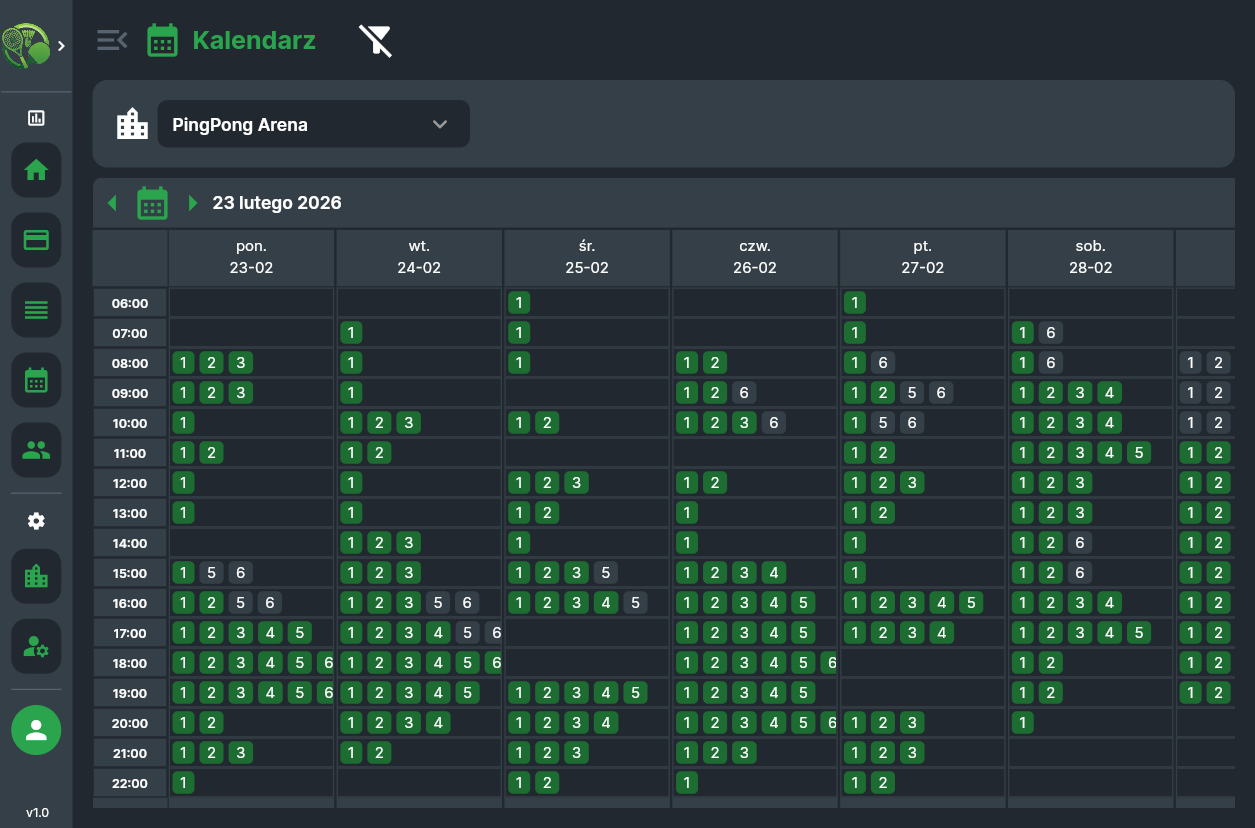Click the settings gear icon in sidebar
The image size is (1255, 828).
[36, 521]
